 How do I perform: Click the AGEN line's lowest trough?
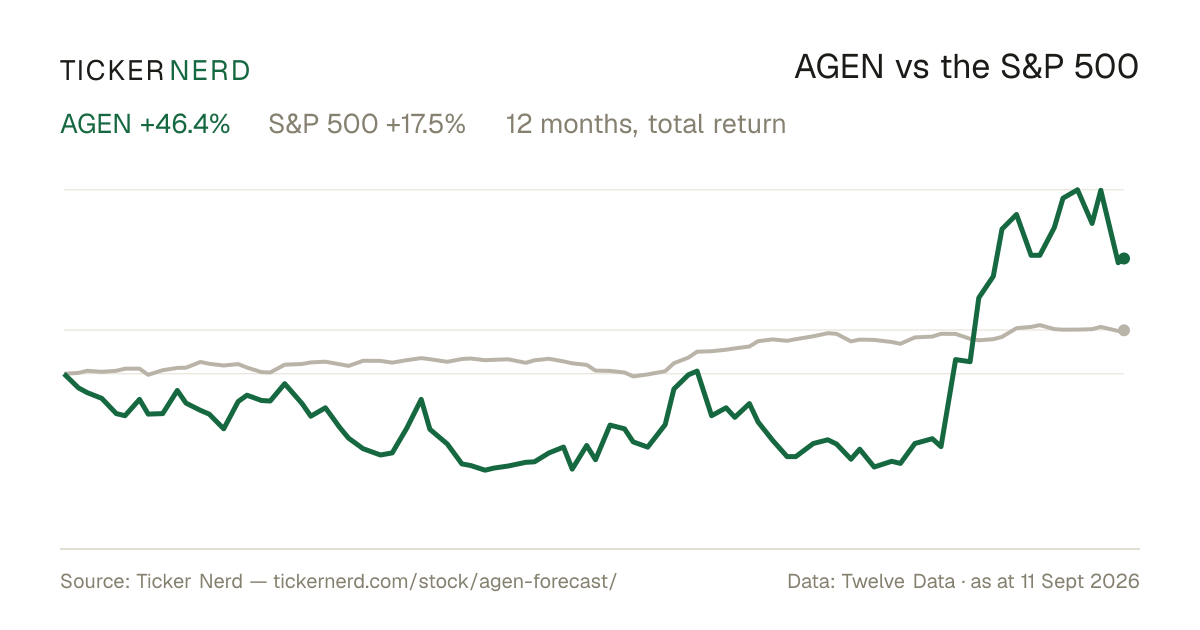point(485,469)
